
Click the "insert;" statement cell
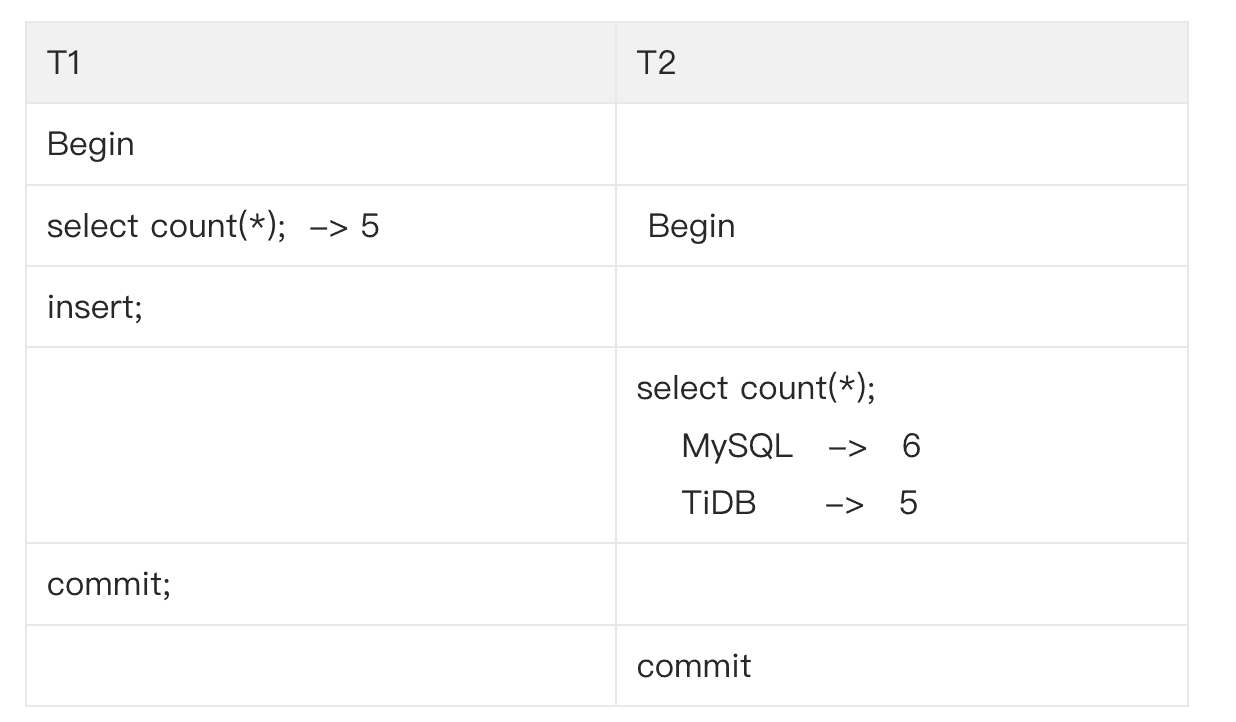[95, 307]
